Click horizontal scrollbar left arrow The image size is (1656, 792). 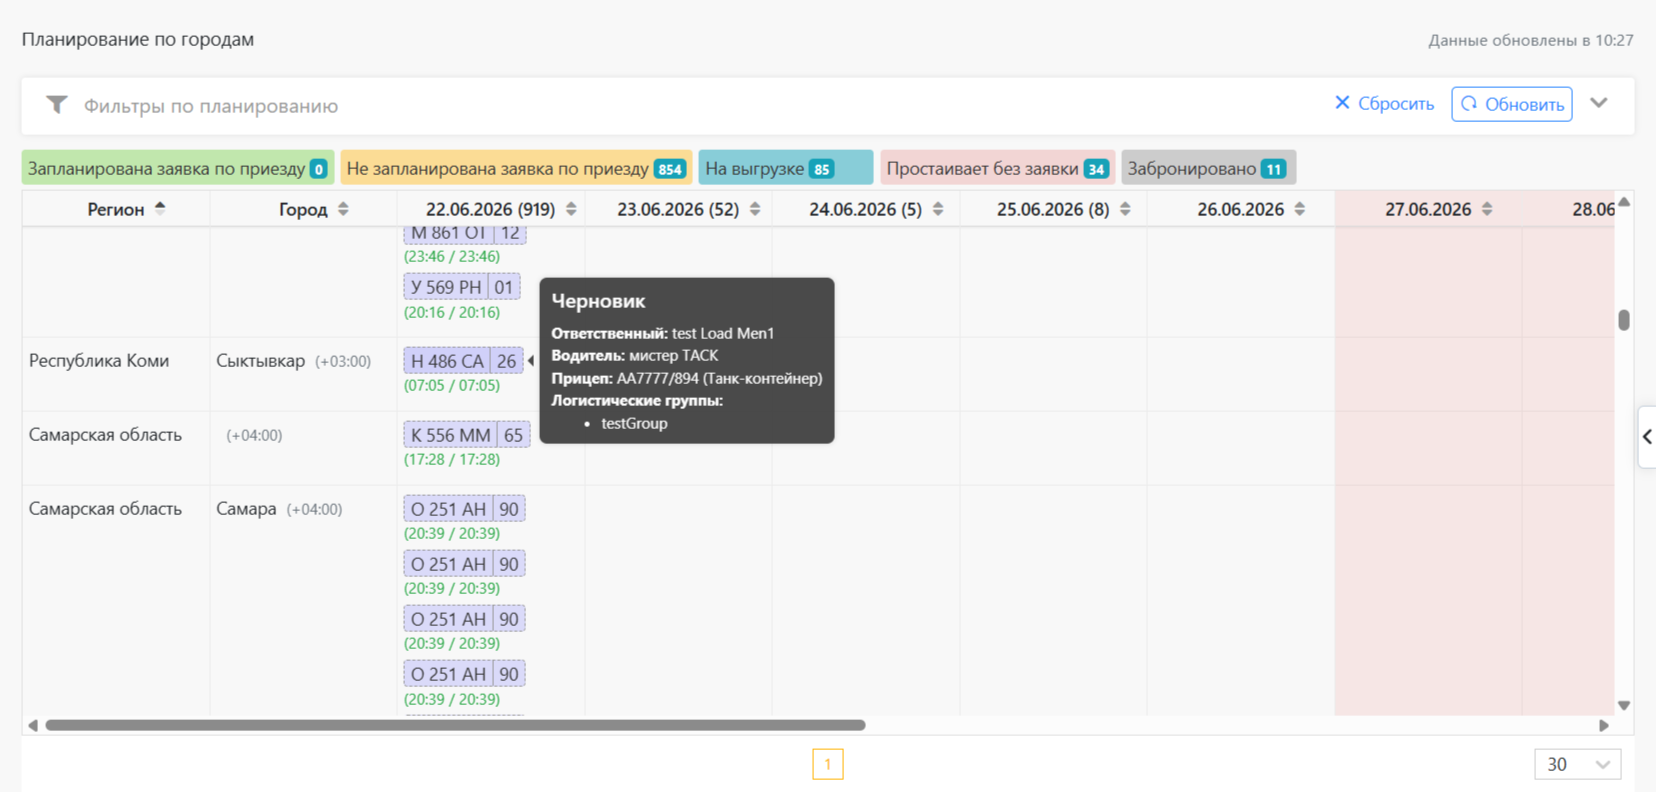(x=33, y=725)
